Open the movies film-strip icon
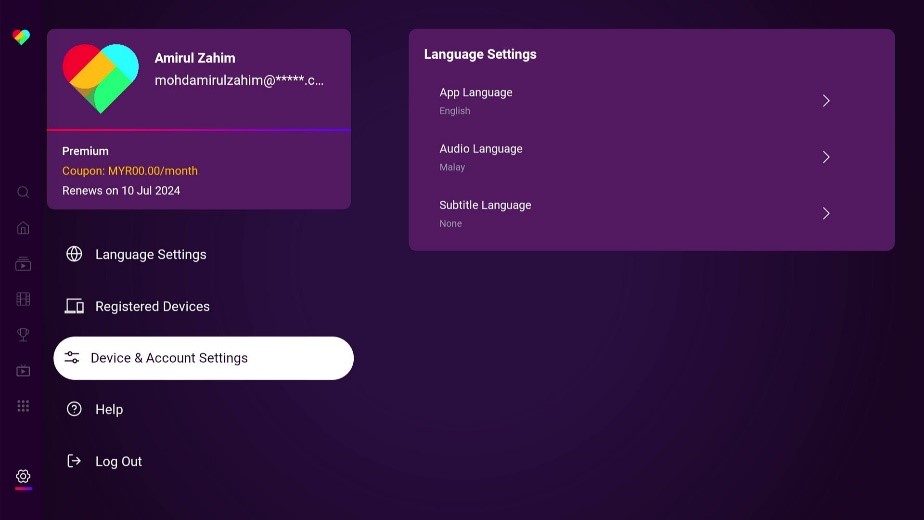The image size is (924, 520). pyautogui.click(x=23, y=299)
